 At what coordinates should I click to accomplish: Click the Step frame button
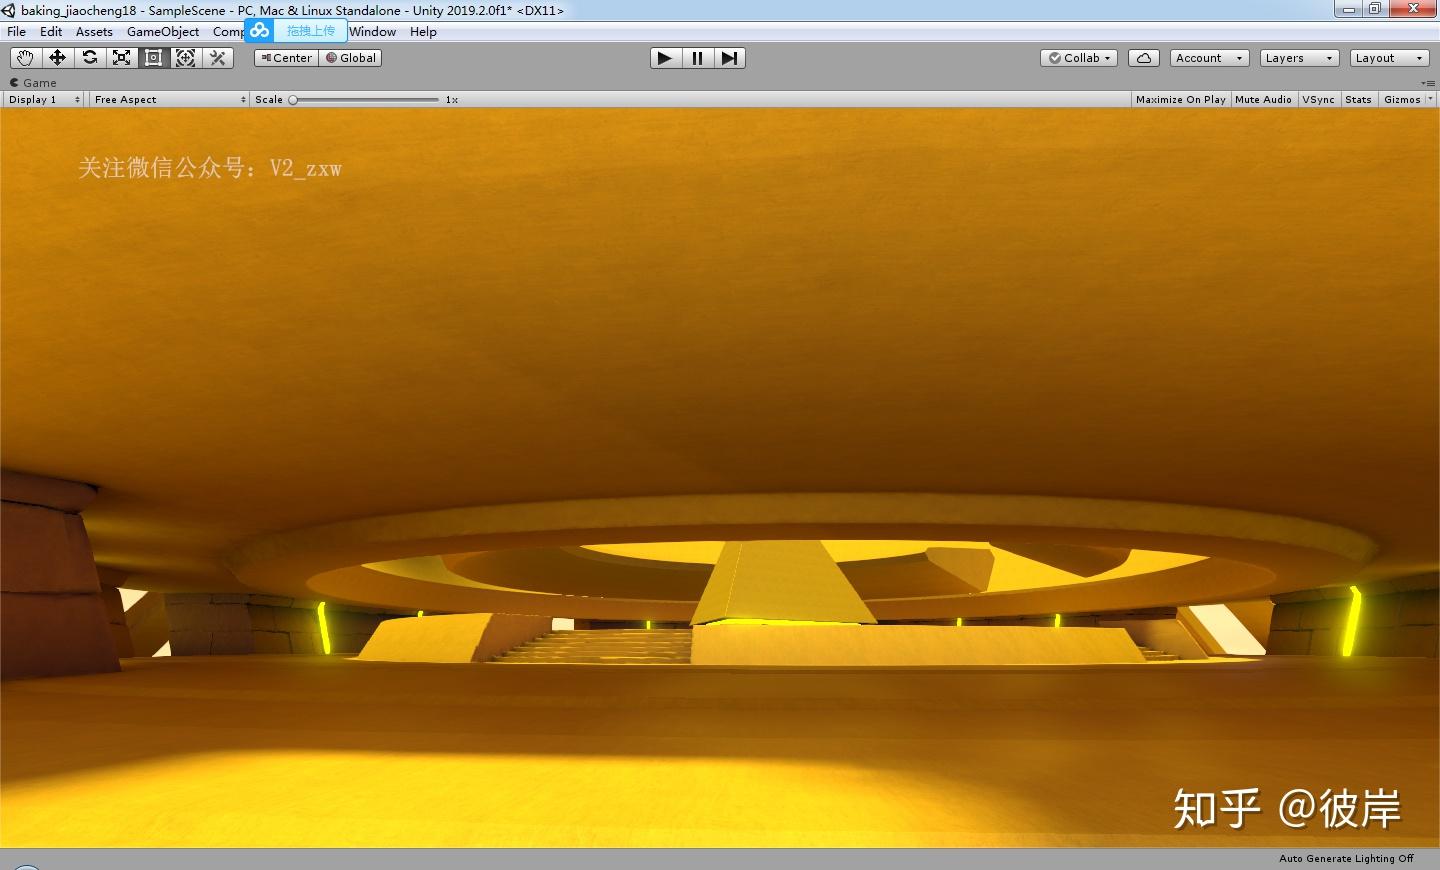pyautogui.click(x=729, y=58)
